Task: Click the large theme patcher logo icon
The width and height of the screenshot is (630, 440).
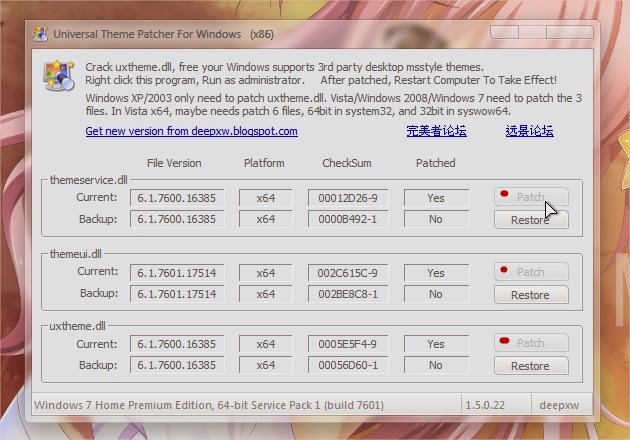Action: (x=59, y=76)
